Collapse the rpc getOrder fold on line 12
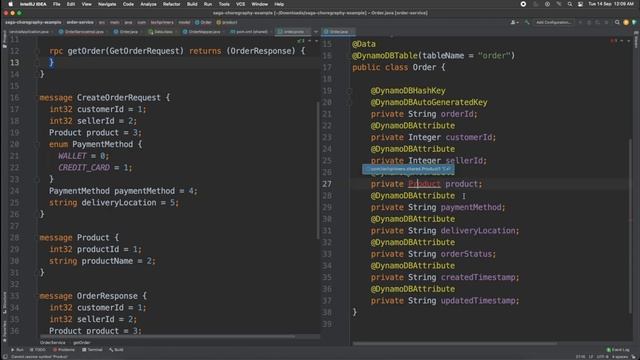The height and width of the screenshot is (360, 640). [37, 51]
